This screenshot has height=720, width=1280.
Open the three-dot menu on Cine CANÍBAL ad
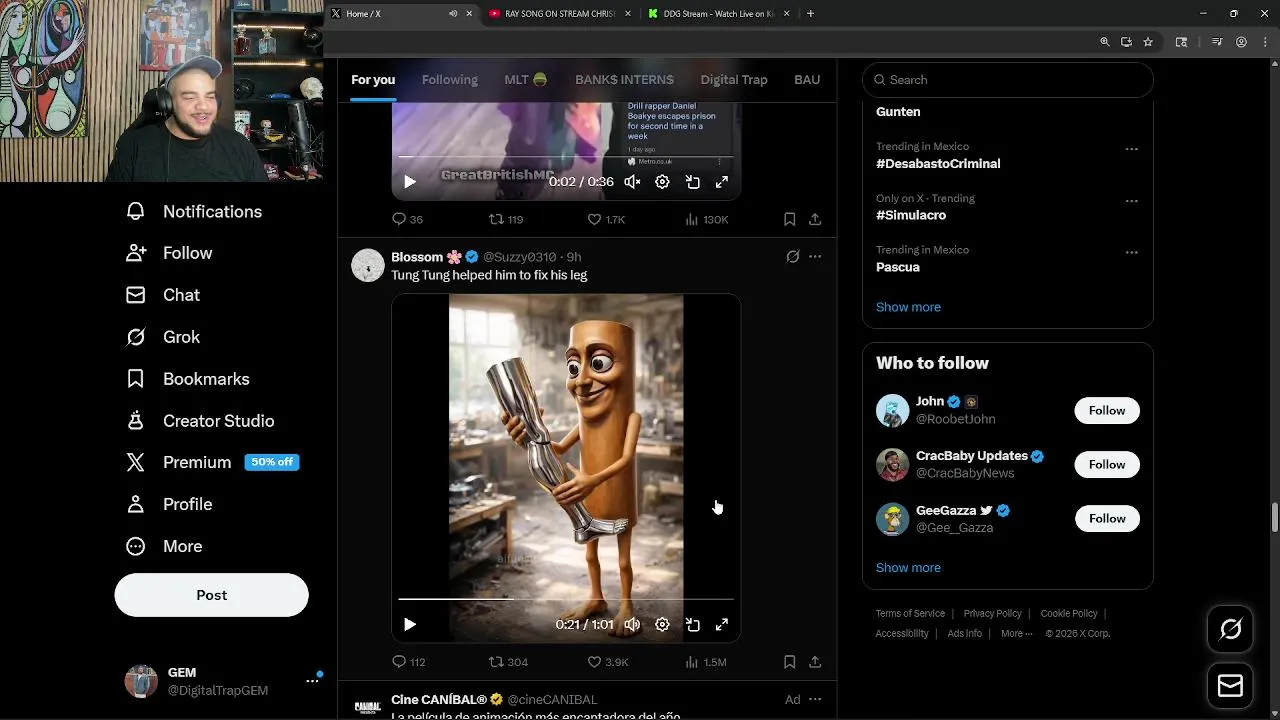(x=815, y=699)
